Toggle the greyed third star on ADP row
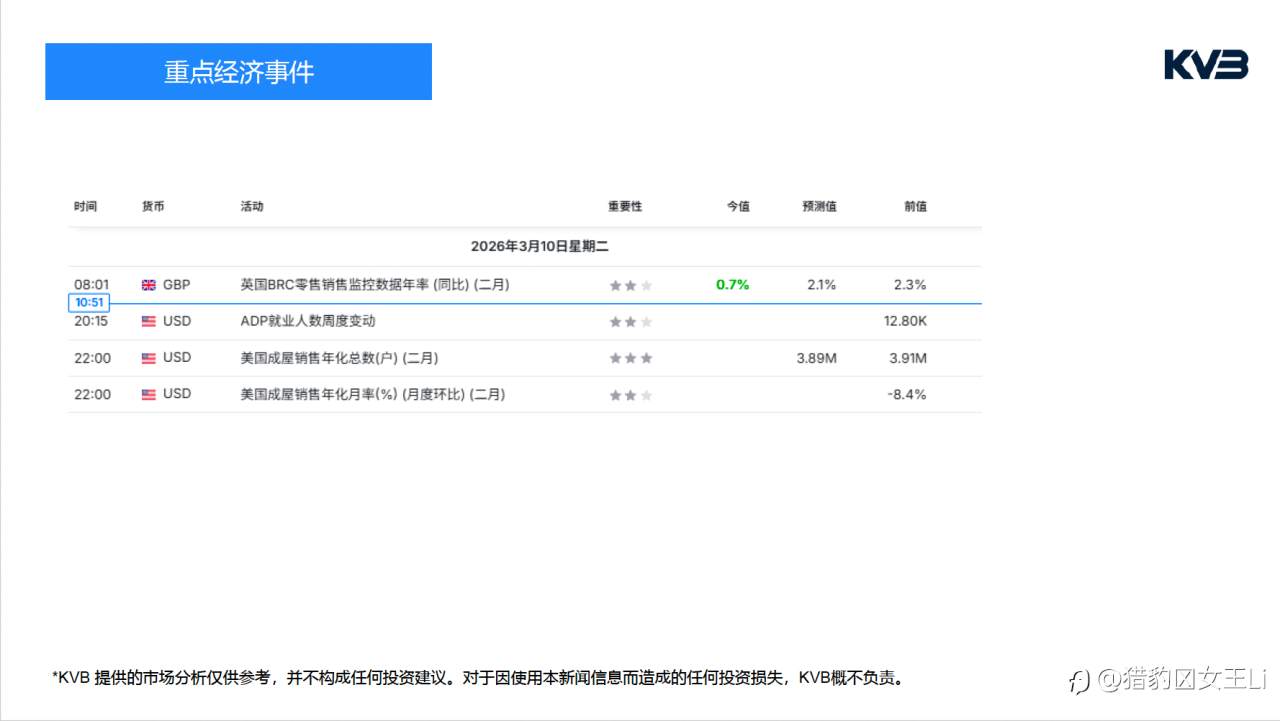Image resolution: width=1280 pixels, height=721 pixels. tap(646, 321)
